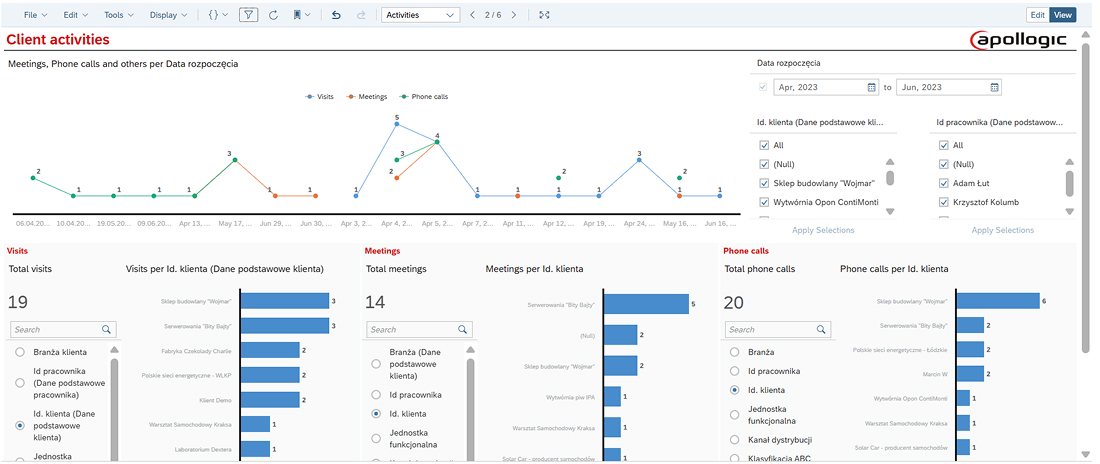Click the refresh icon in toolbar

pos(273,15)
